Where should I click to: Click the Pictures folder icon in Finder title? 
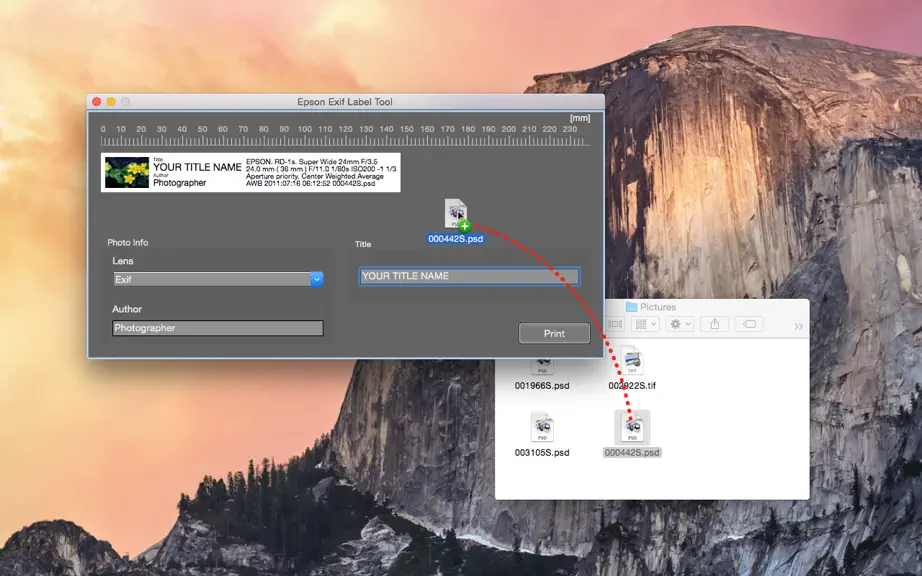632,307
